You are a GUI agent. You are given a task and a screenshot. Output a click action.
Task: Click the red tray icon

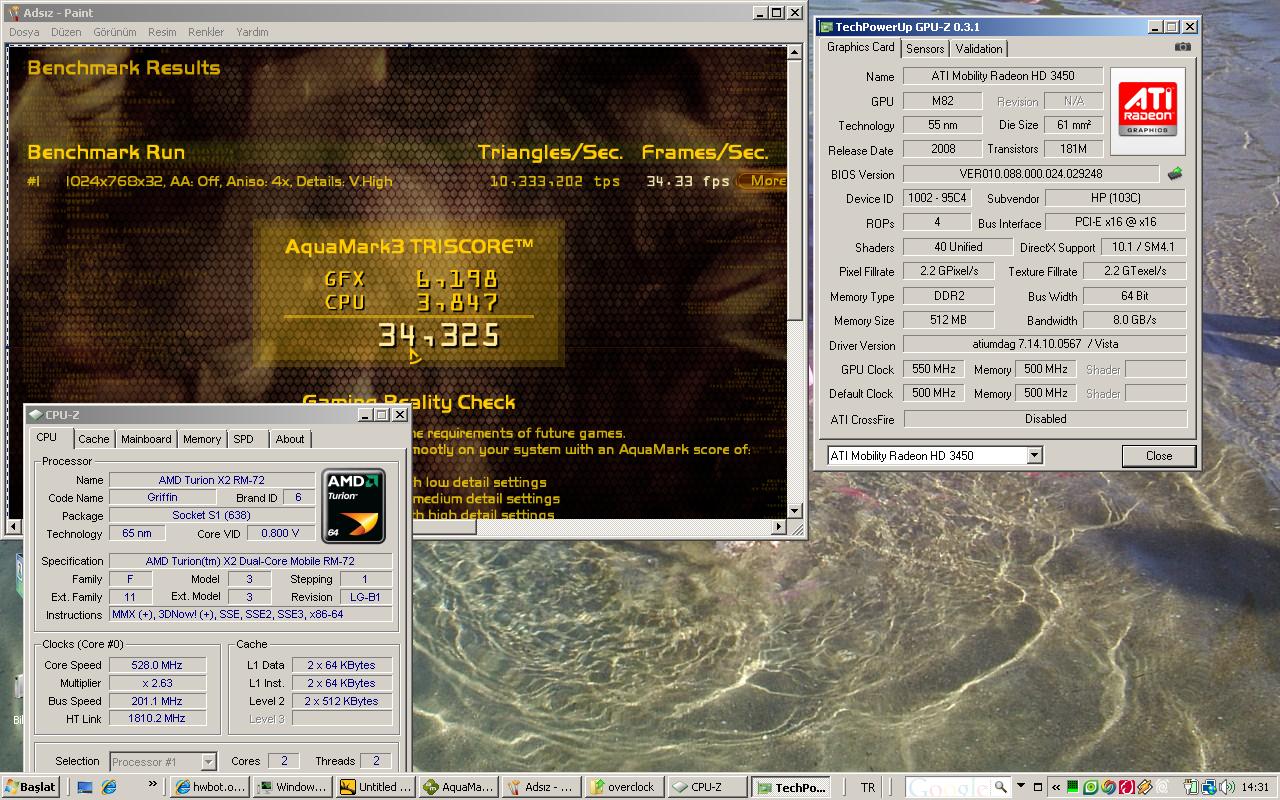pyautogui.click(x=1126, y=787)
